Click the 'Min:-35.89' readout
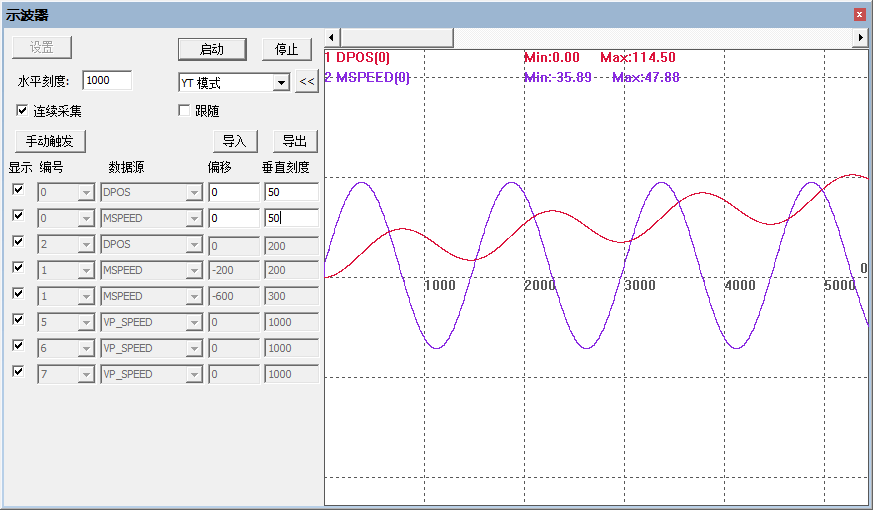The height and width of the screenshot is (510, 873). (x=558, y=77)
